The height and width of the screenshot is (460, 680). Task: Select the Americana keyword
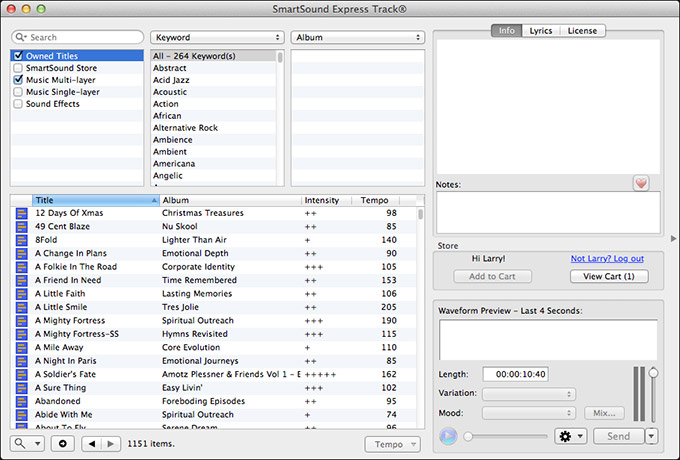174,164
